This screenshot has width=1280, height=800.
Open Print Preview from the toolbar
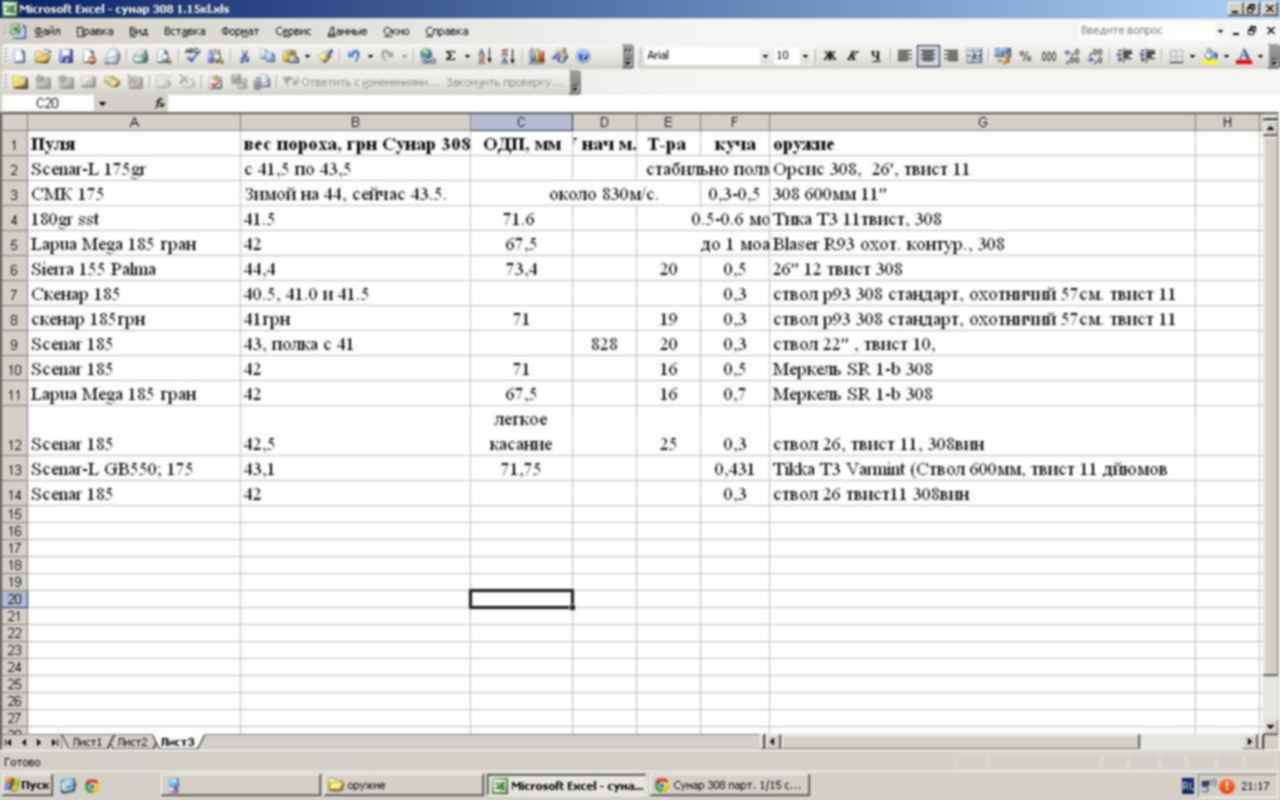pos(163,56)
